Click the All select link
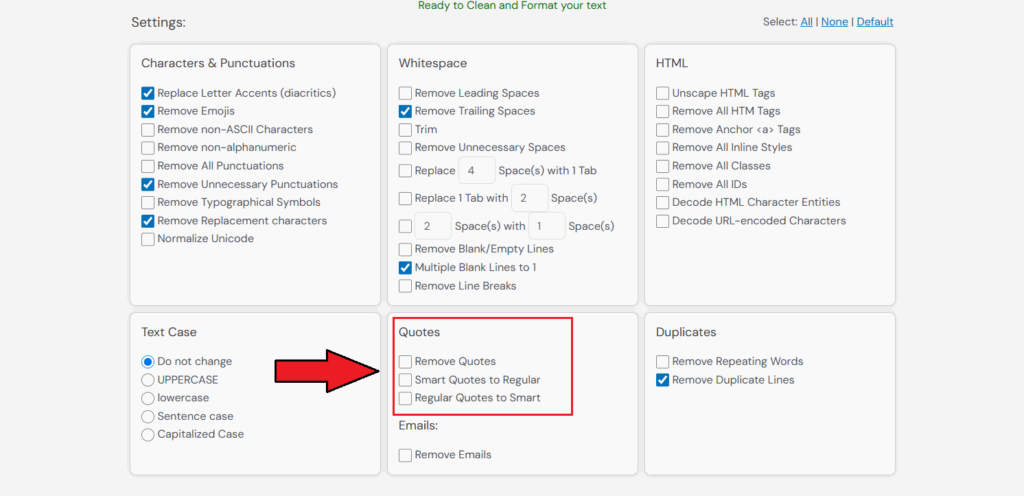The image size is (1024, 496). pos(807,22)
